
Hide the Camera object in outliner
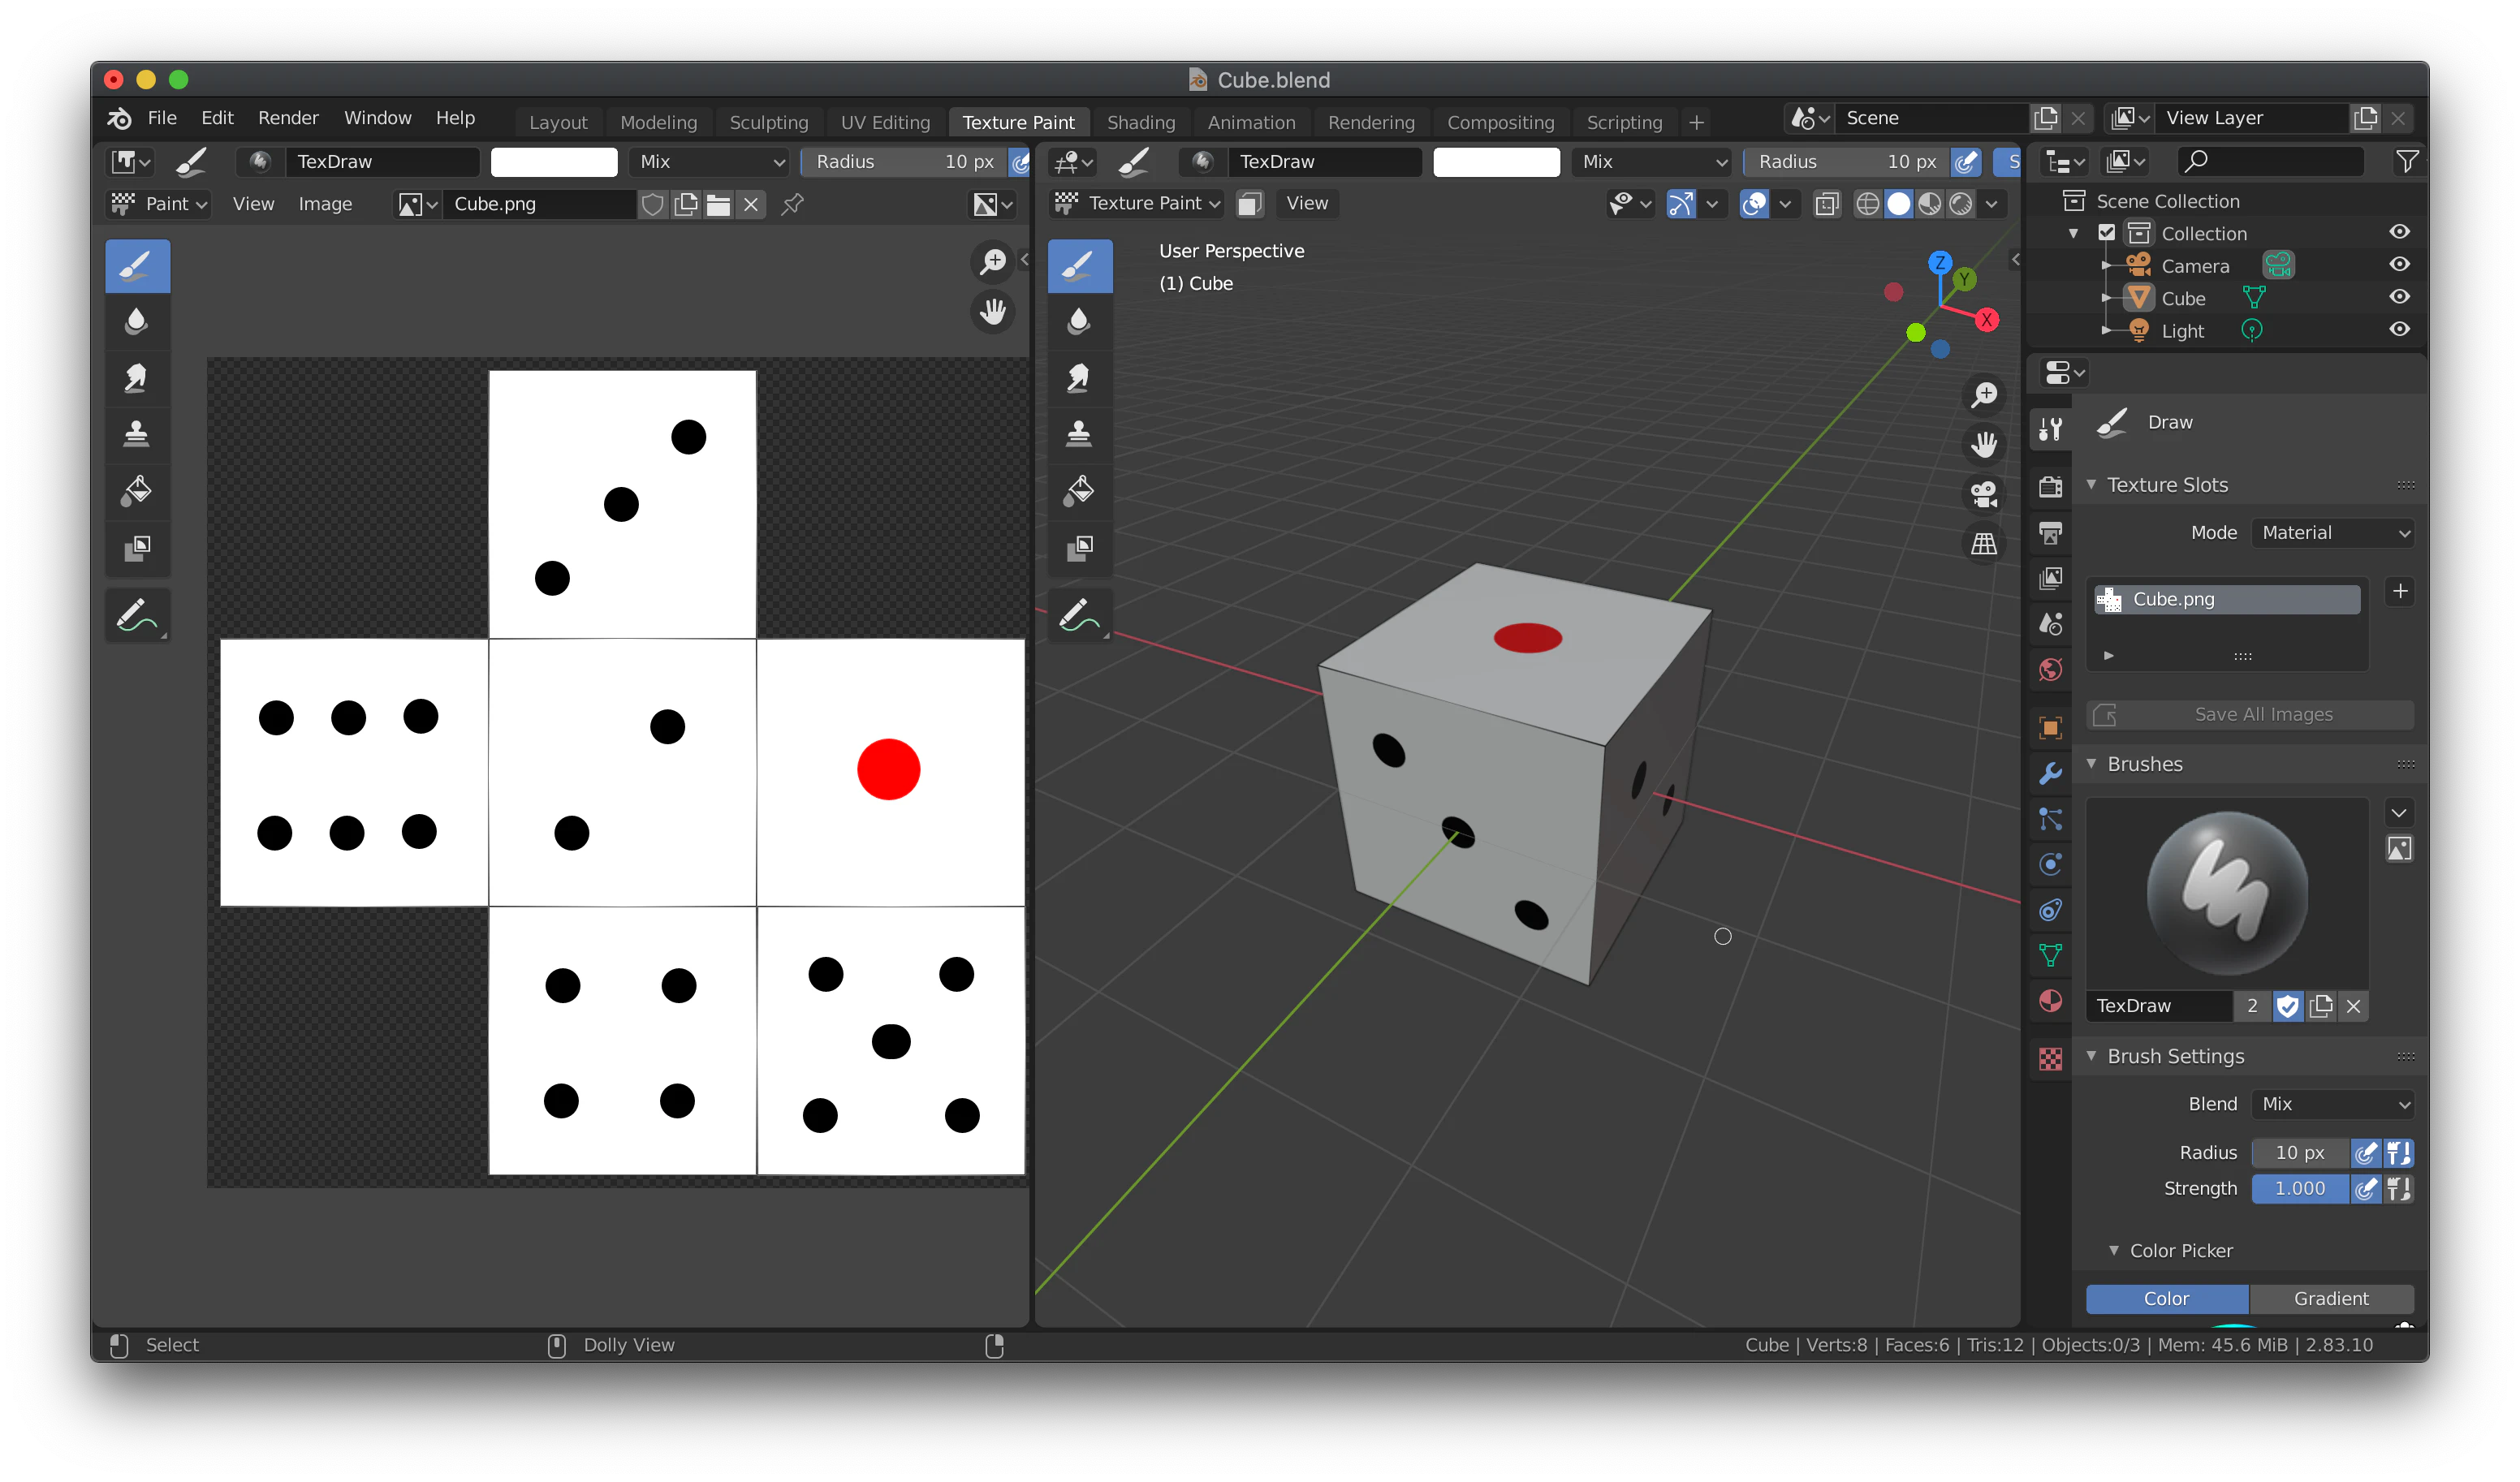[x=2399, y=265]
